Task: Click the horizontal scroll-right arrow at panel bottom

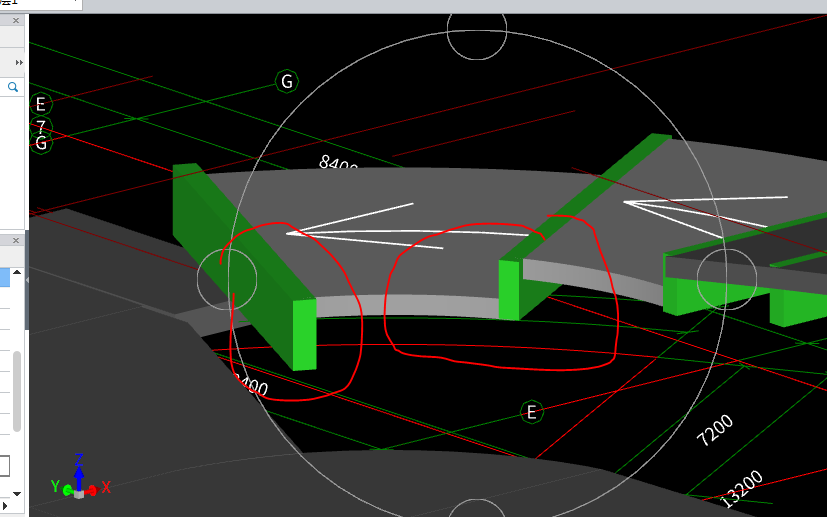Action: pyautogui.click(x=6, y=506)
